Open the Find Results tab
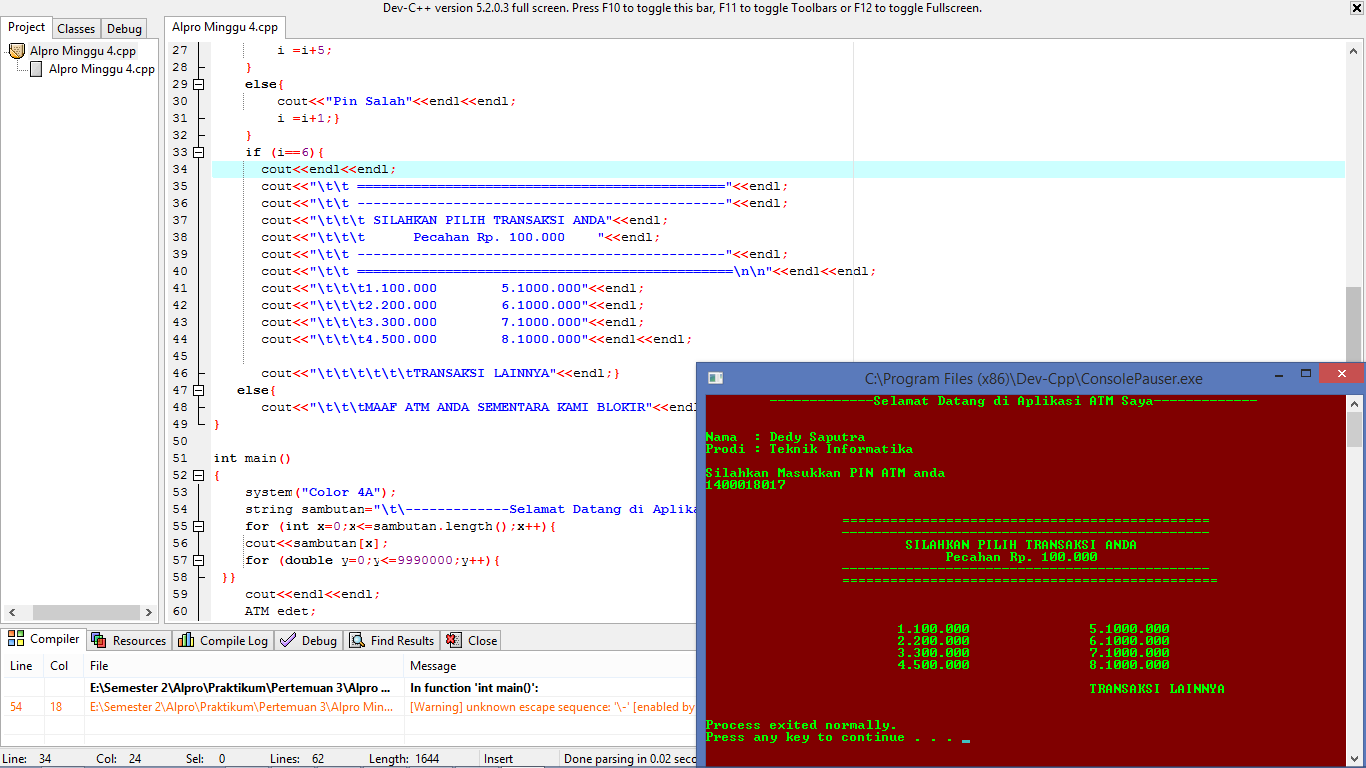The image size is (1366, 768). pyautogui.click(x=392, y=641)
